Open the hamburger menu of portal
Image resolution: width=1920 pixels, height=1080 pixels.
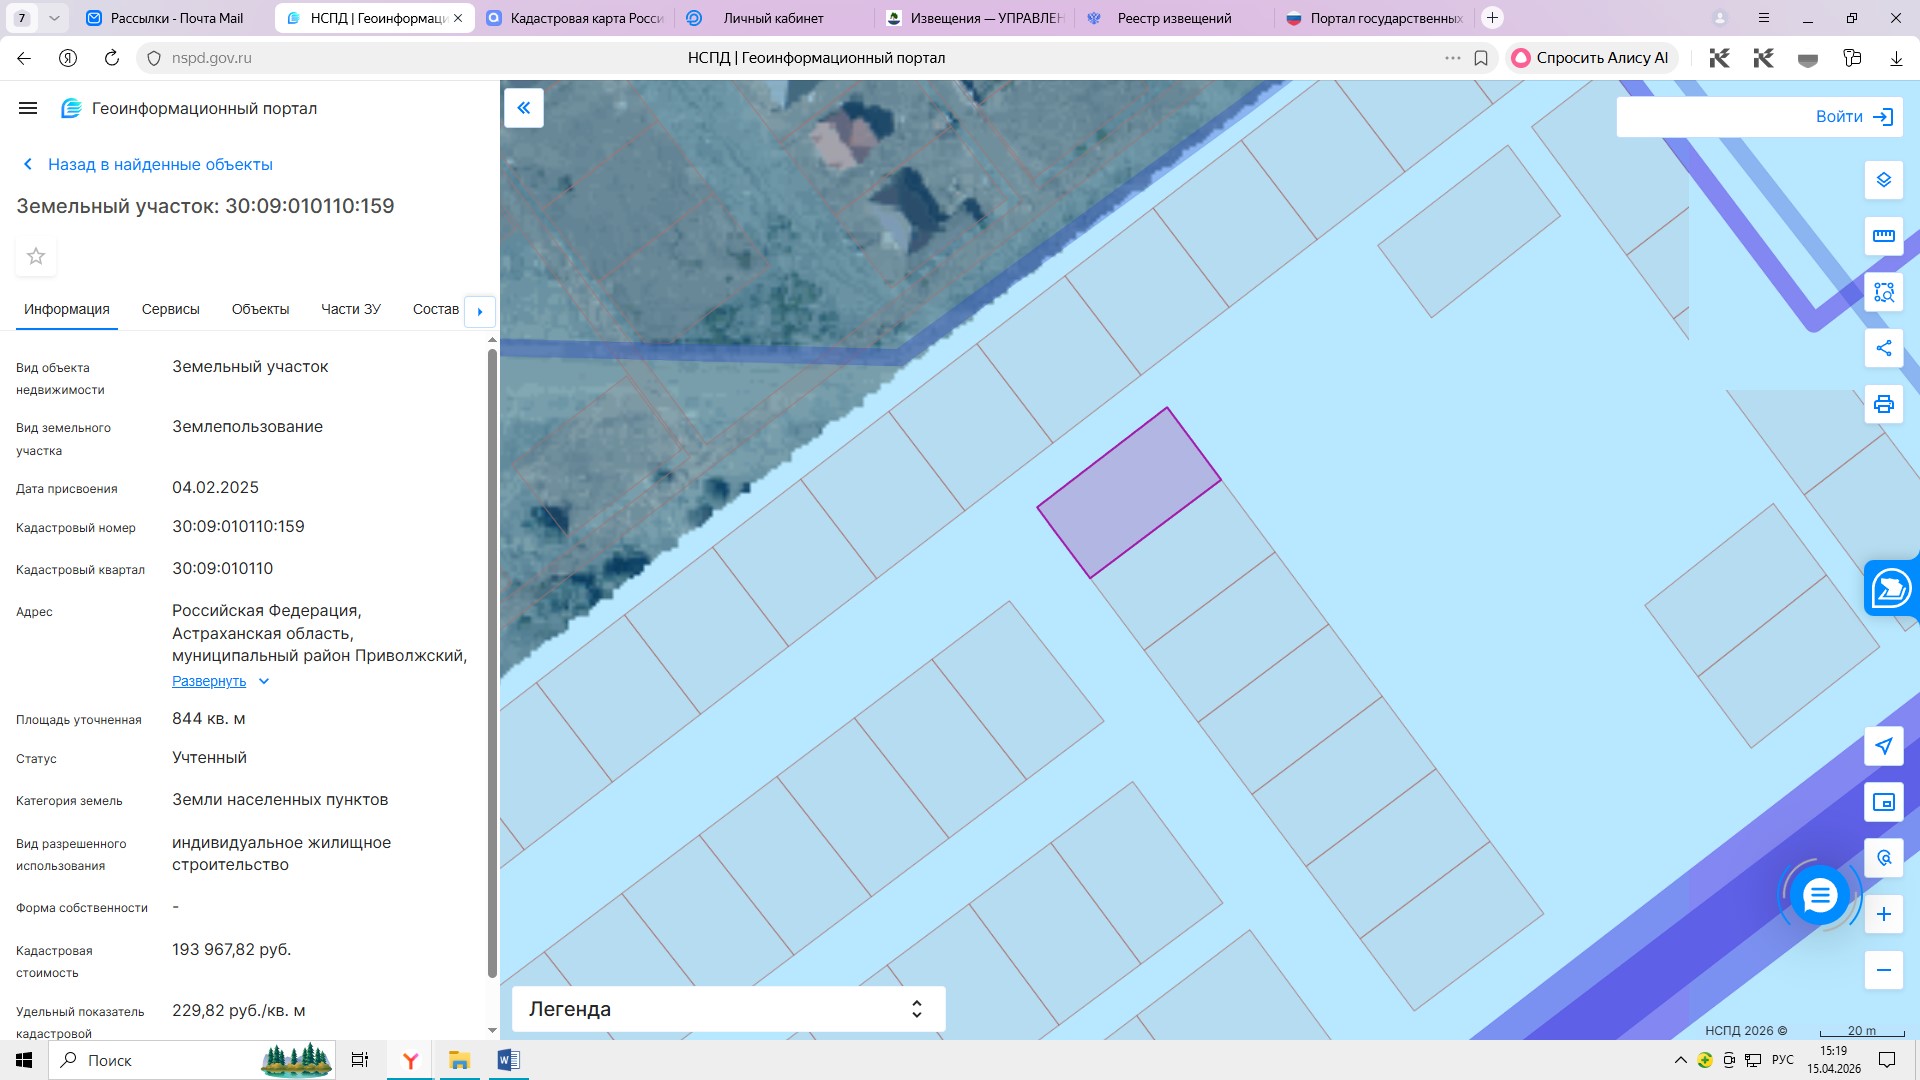(x=28, y=108)
